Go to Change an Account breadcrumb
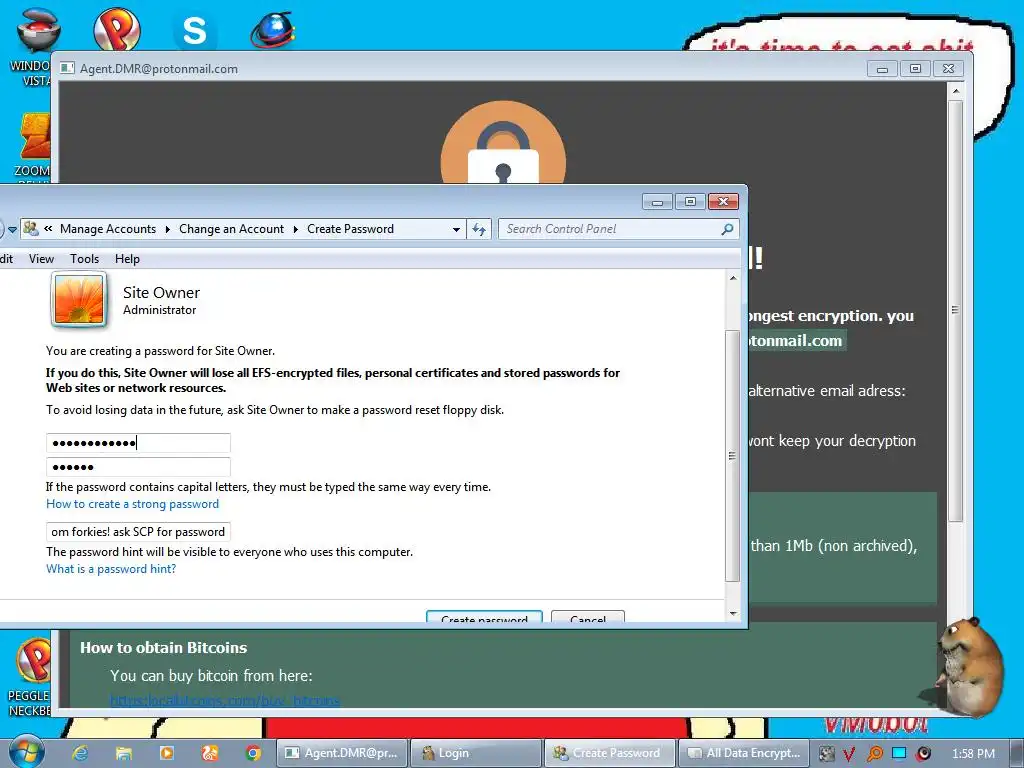This screenshot has width=1024, height=768. tap(231, 229)
